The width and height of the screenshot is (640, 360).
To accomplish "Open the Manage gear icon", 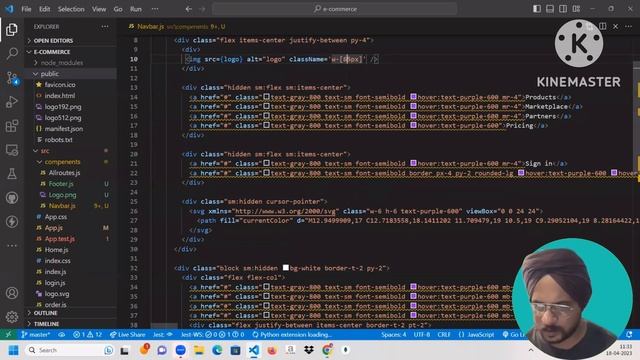I will pos(12,316).
